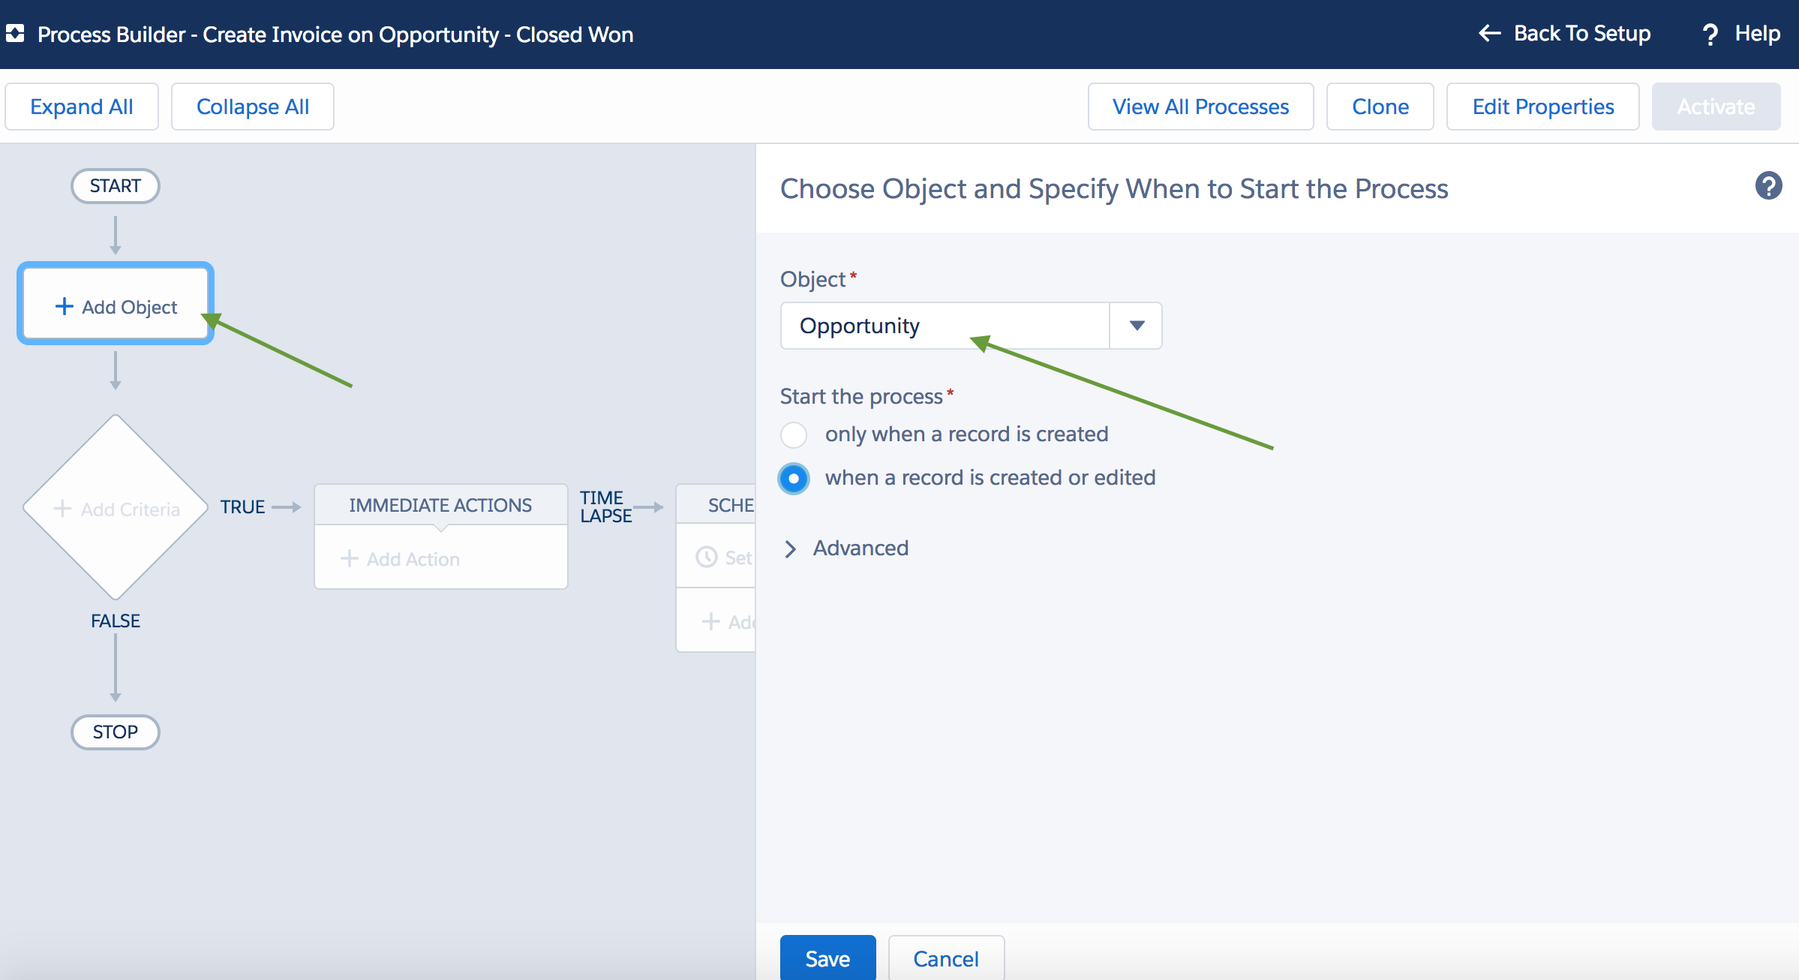Screen dimensions: 1799x980
Task: Click the 'Object' field label
Action: coord(813,280)
